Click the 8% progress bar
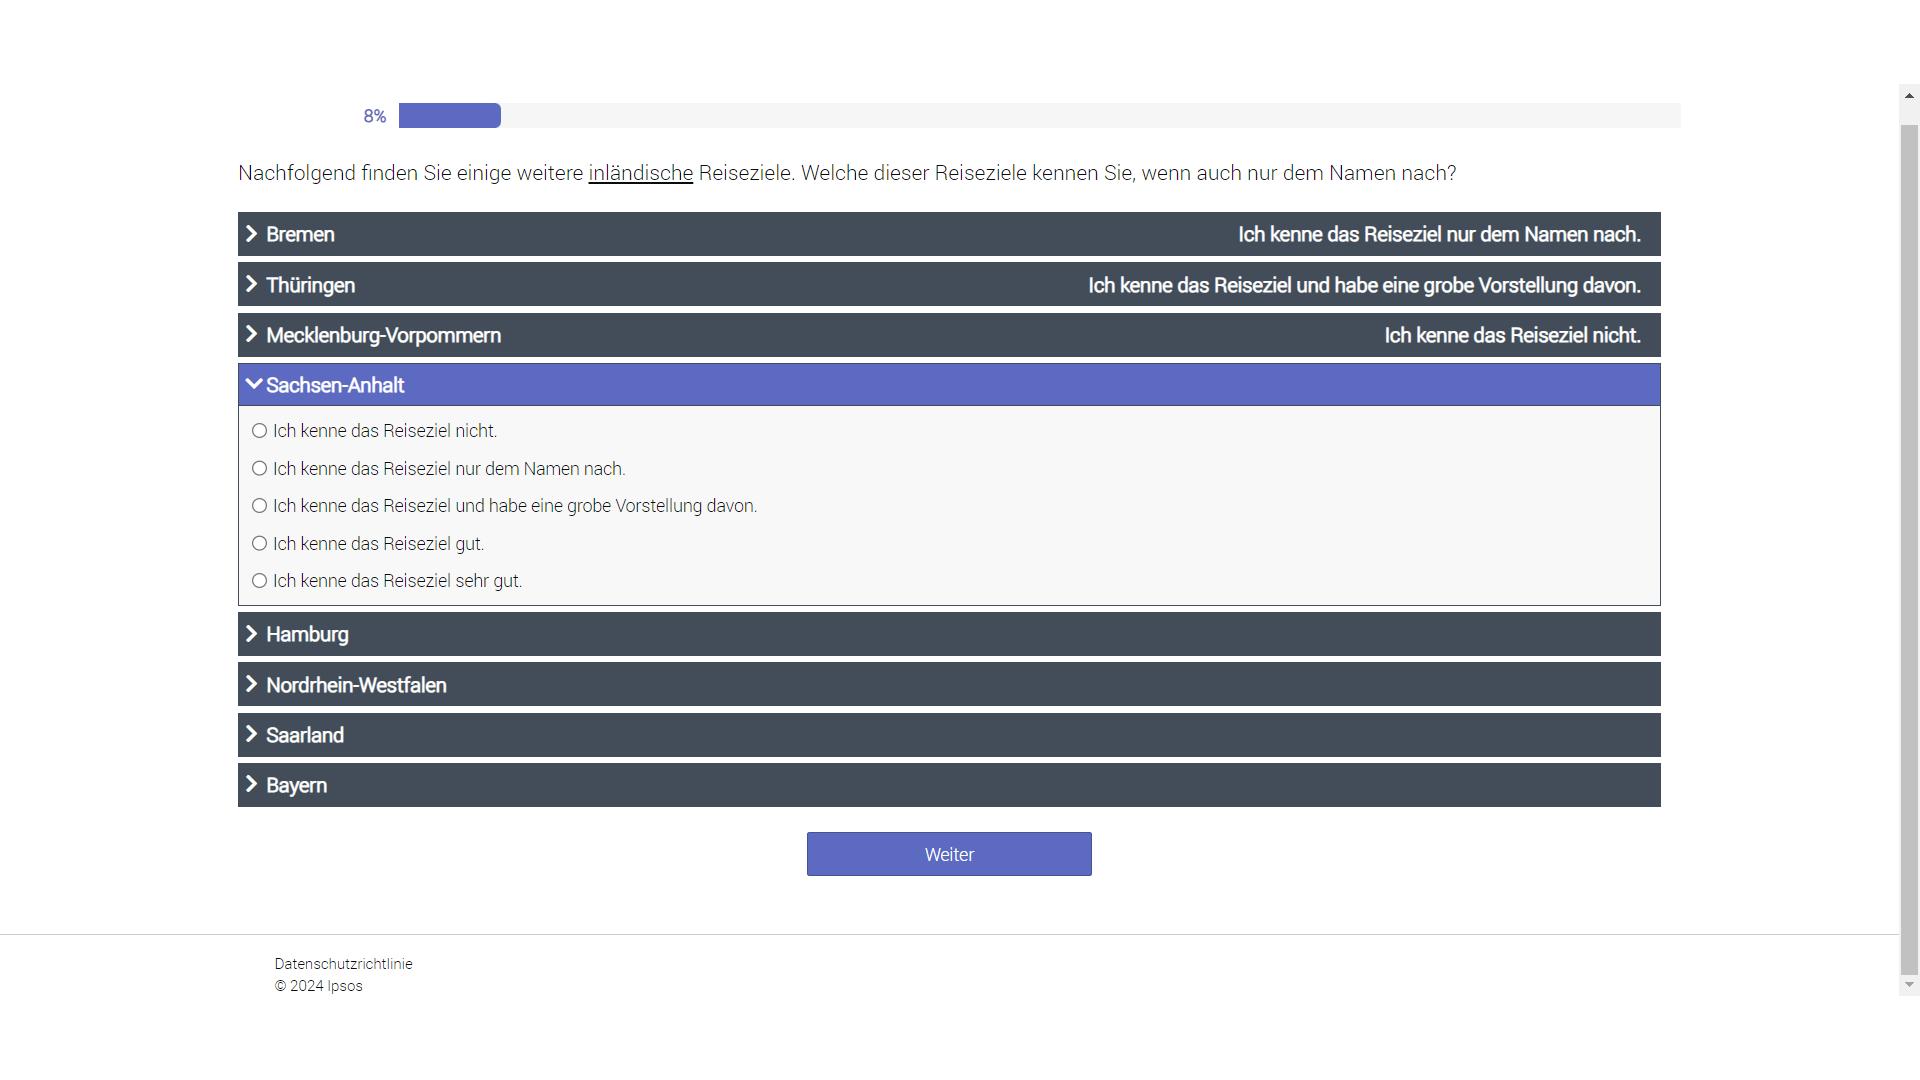 point(1039,115)
